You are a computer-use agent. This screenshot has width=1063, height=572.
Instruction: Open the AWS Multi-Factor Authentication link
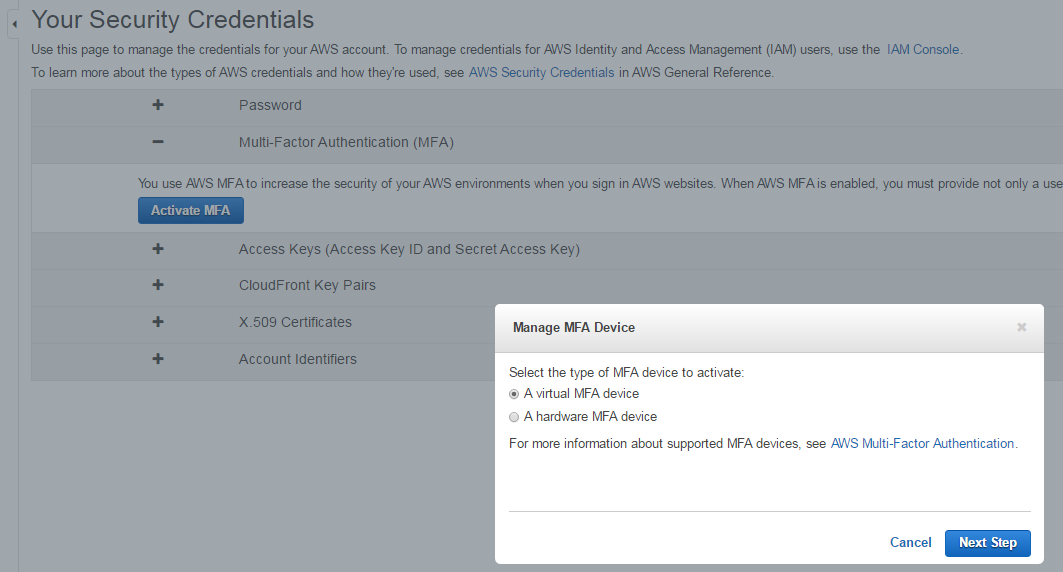tap(922, 443)
